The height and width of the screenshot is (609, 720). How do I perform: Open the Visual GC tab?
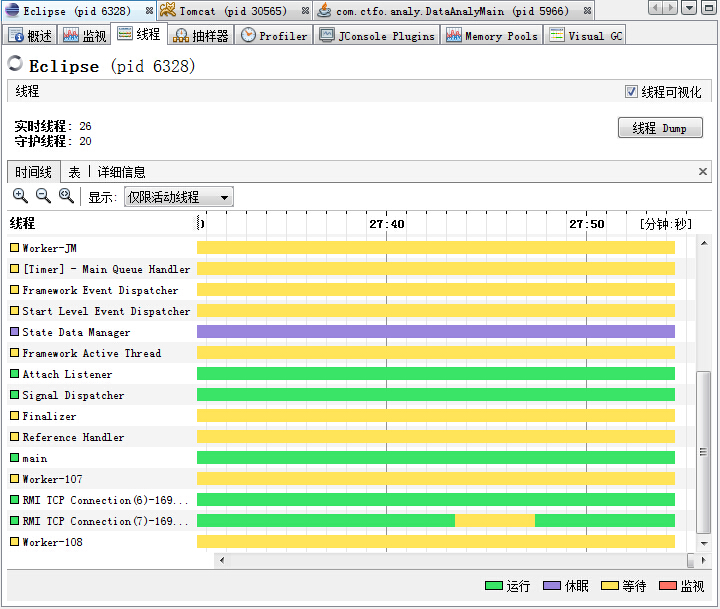click(x=585, y=35)
